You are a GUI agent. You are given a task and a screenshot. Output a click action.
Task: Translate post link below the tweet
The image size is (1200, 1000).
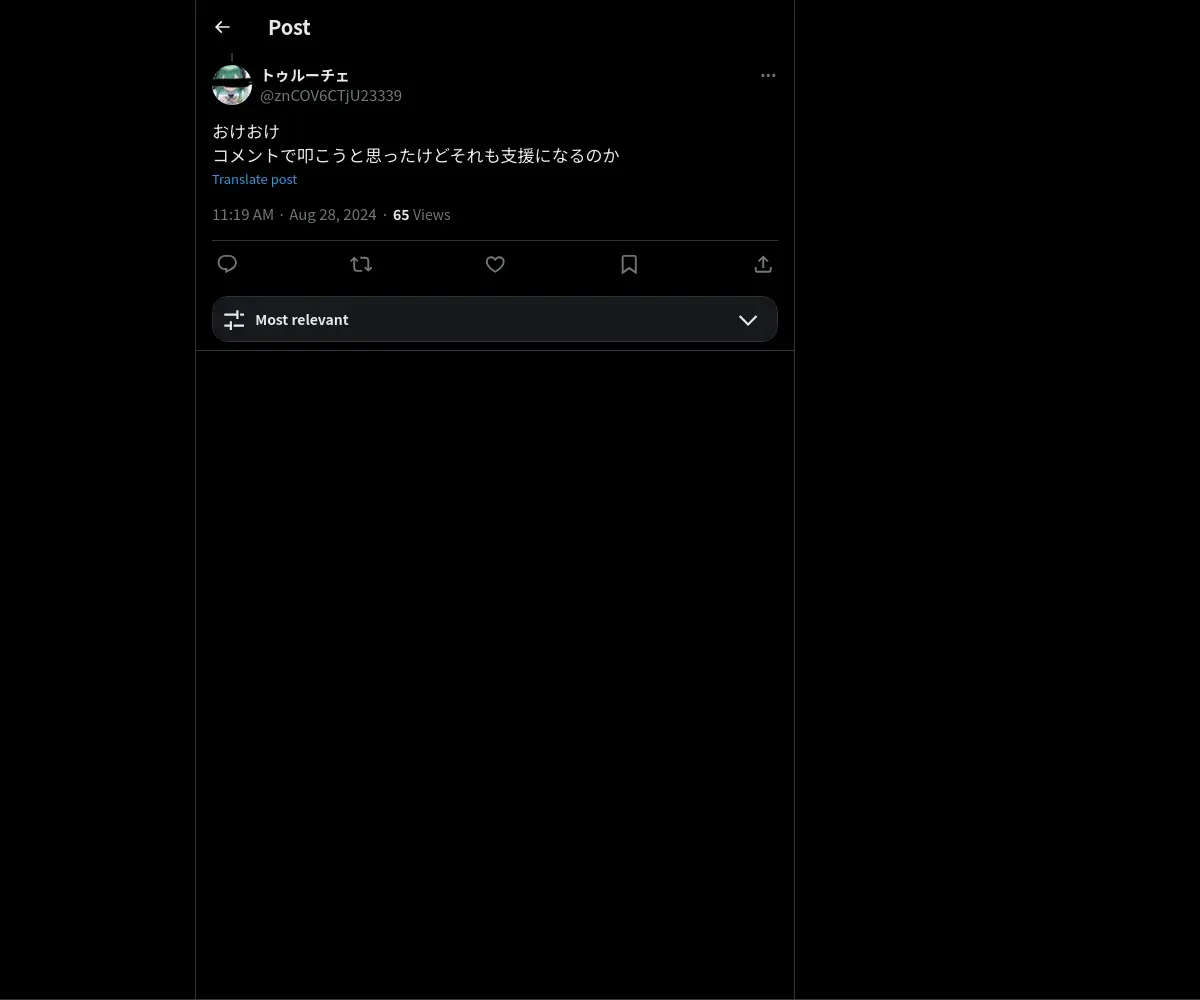(255, 179)
